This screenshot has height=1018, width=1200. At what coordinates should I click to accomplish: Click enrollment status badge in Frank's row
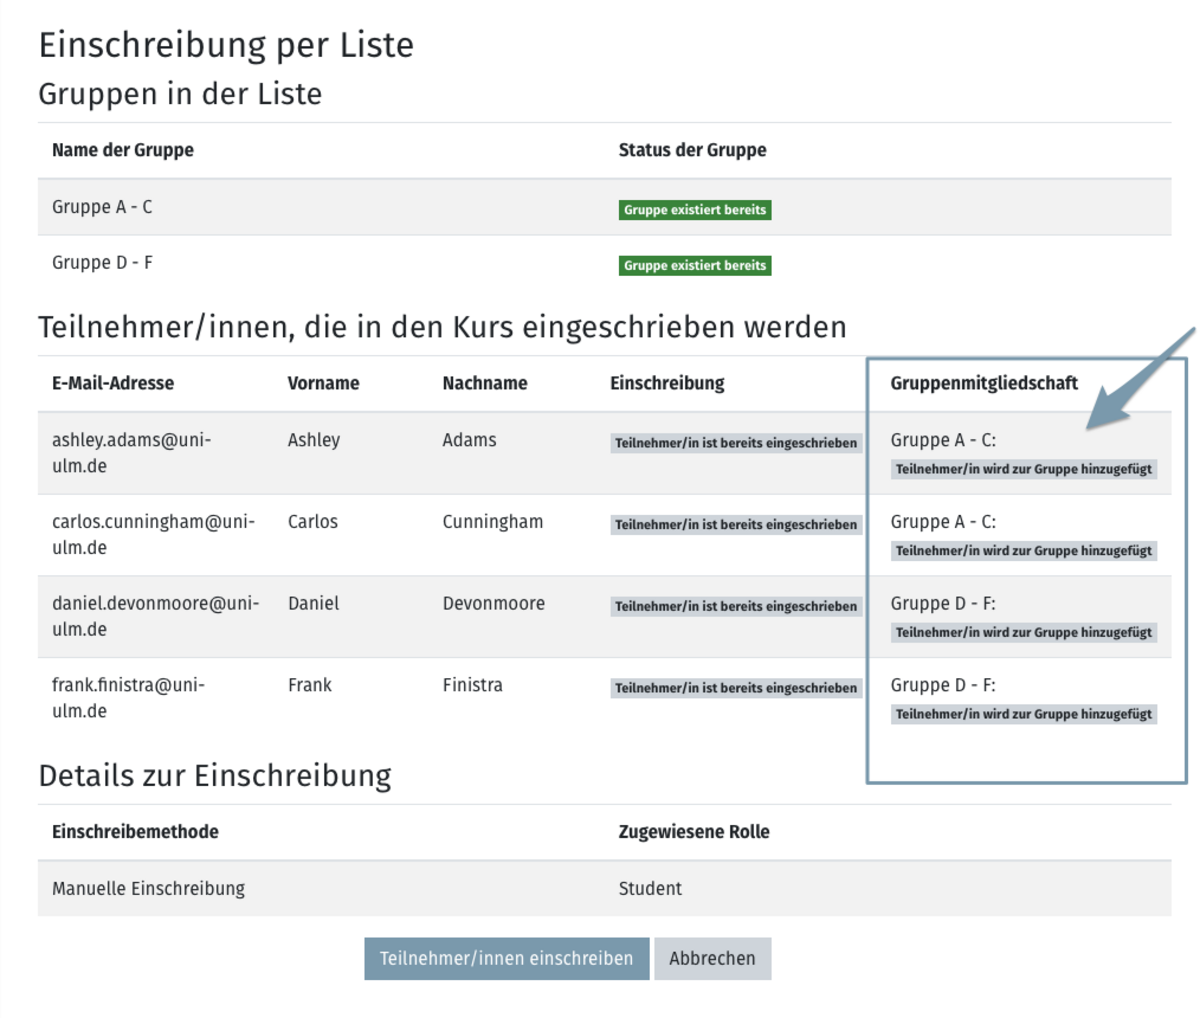[x=736, y=688]
